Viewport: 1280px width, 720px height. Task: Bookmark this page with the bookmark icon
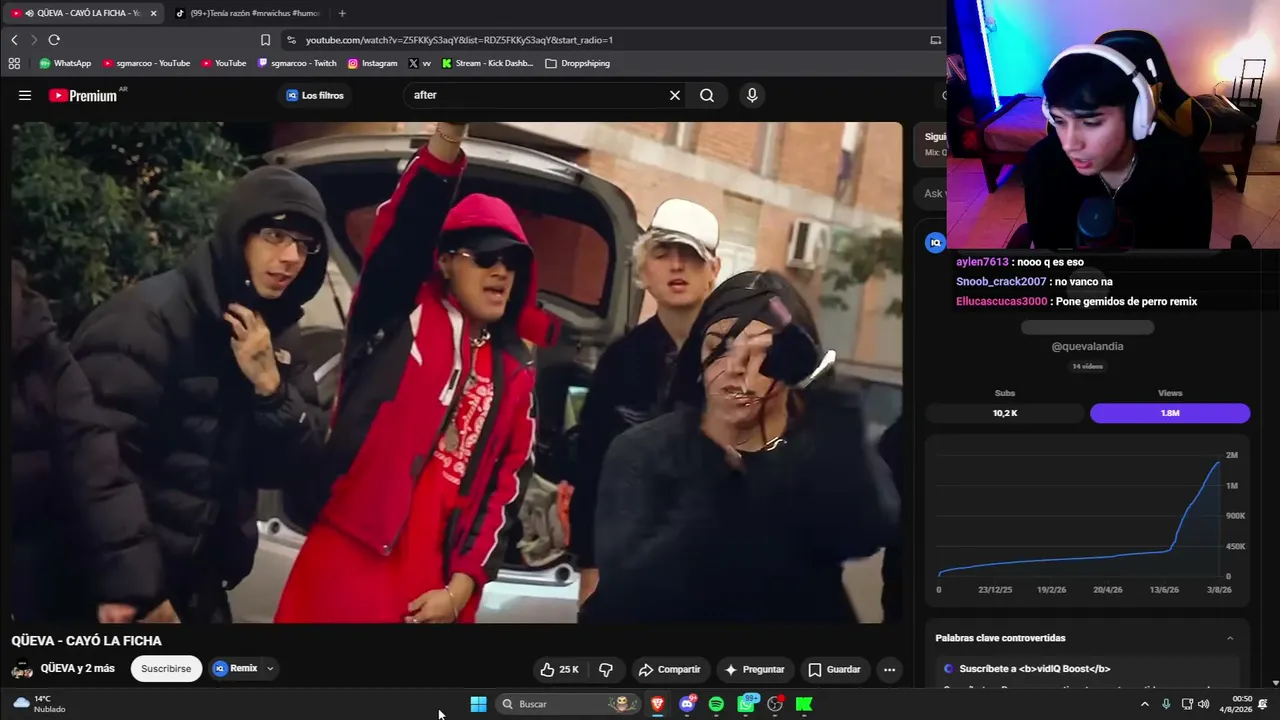tap(265, 40)
